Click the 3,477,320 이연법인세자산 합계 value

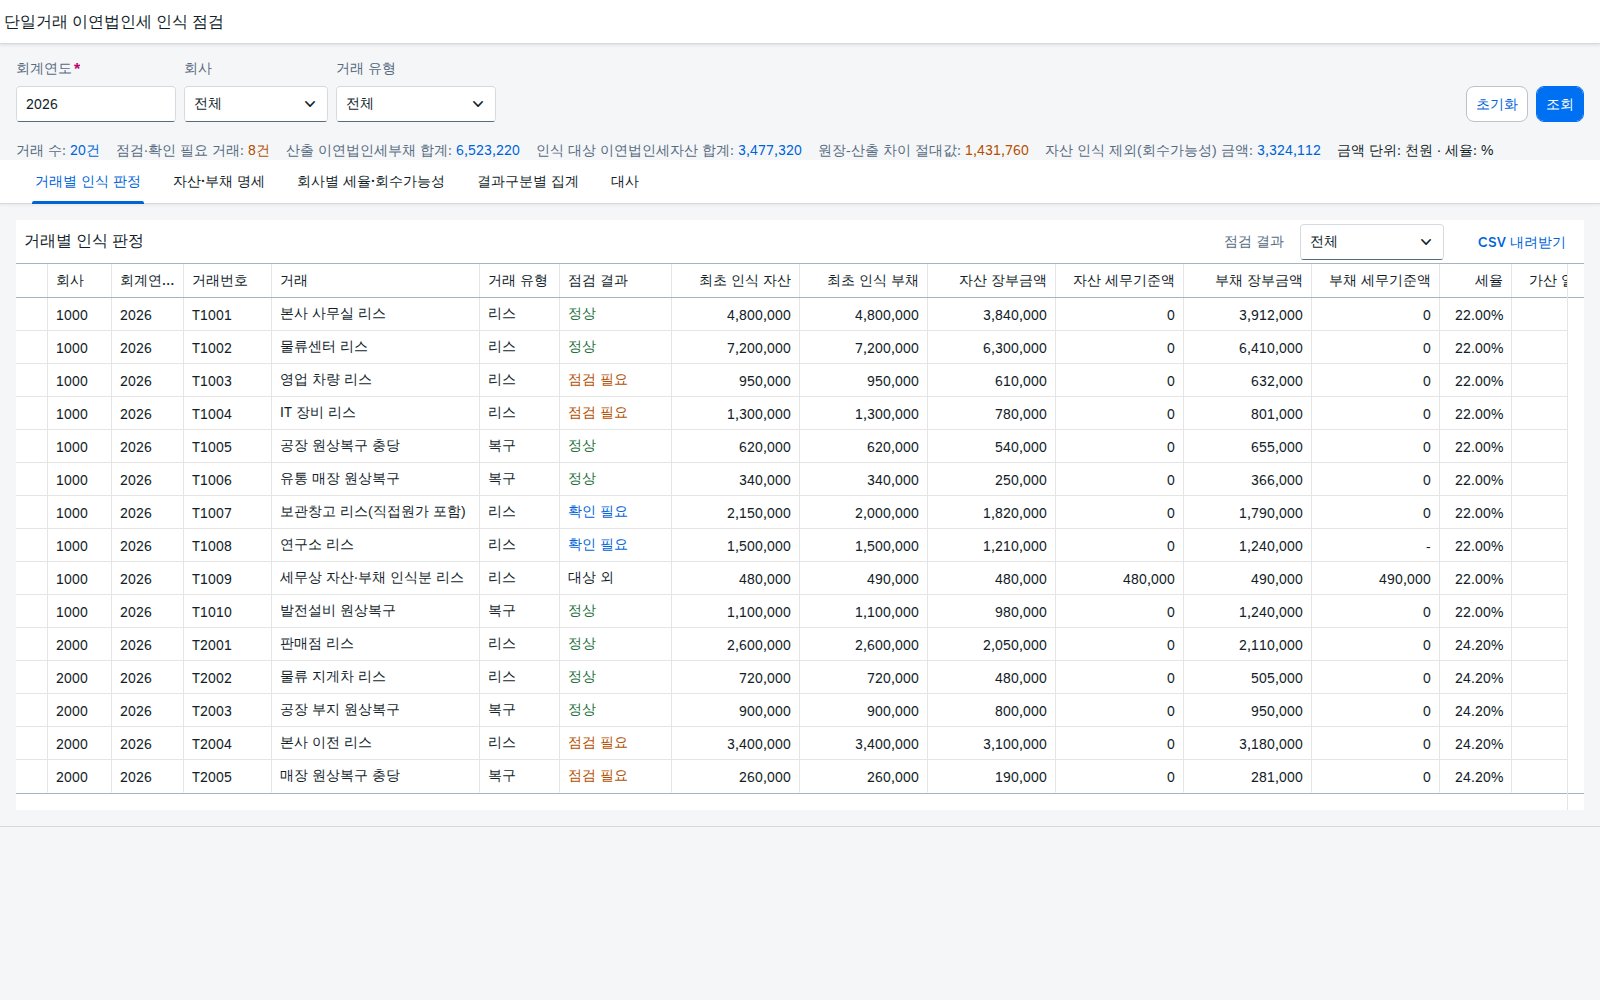[x=770, y=150]
